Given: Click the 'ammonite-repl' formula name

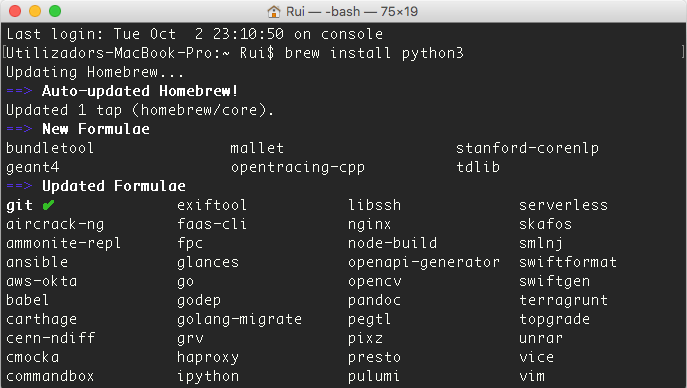Looking at the screenshot, I should pyautogui.click(x=64, y=243).
